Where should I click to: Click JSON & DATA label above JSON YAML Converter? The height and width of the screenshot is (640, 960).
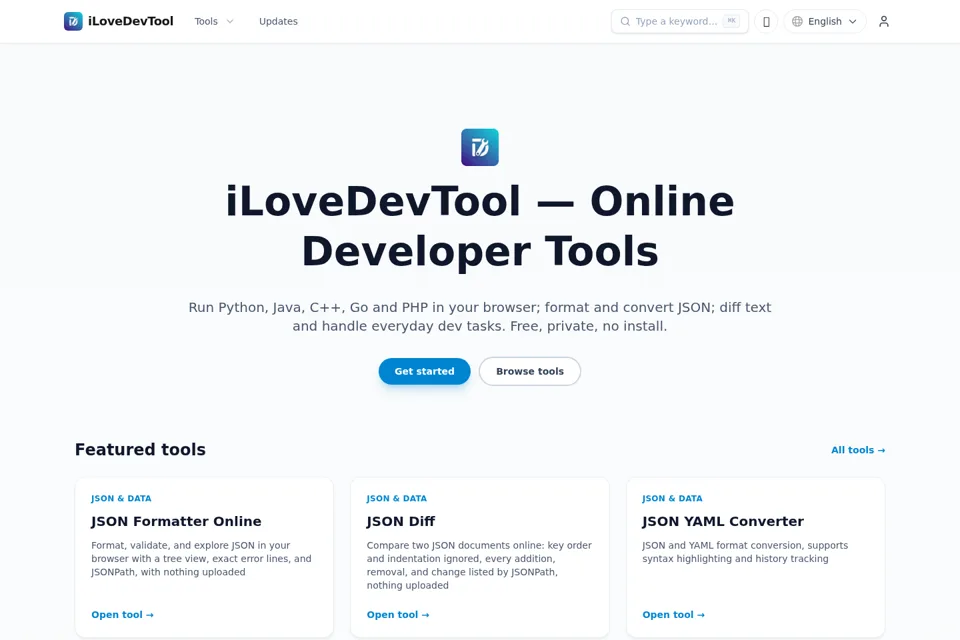(672, 499)
